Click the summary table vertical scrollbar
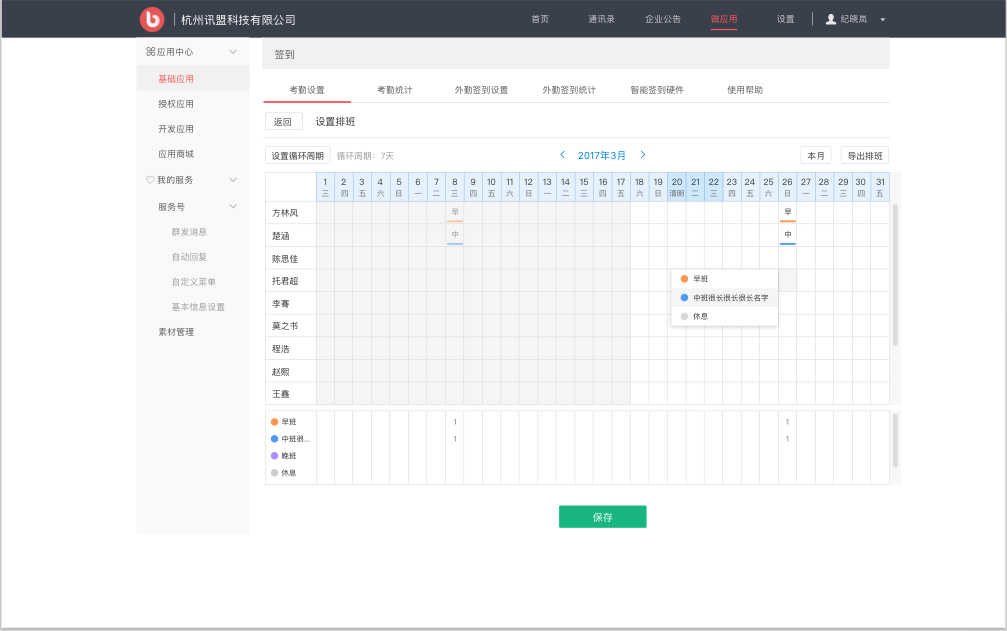 [895, 441]
